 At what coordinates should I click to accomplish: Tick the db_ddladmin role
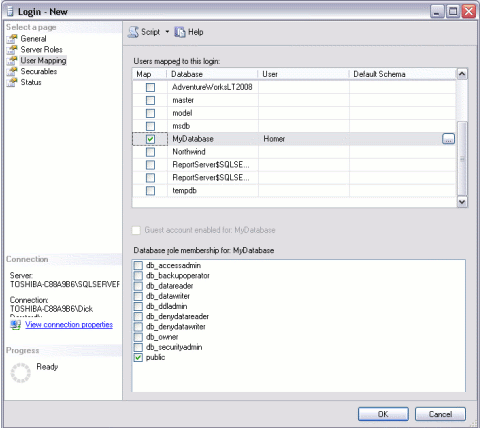138,306
